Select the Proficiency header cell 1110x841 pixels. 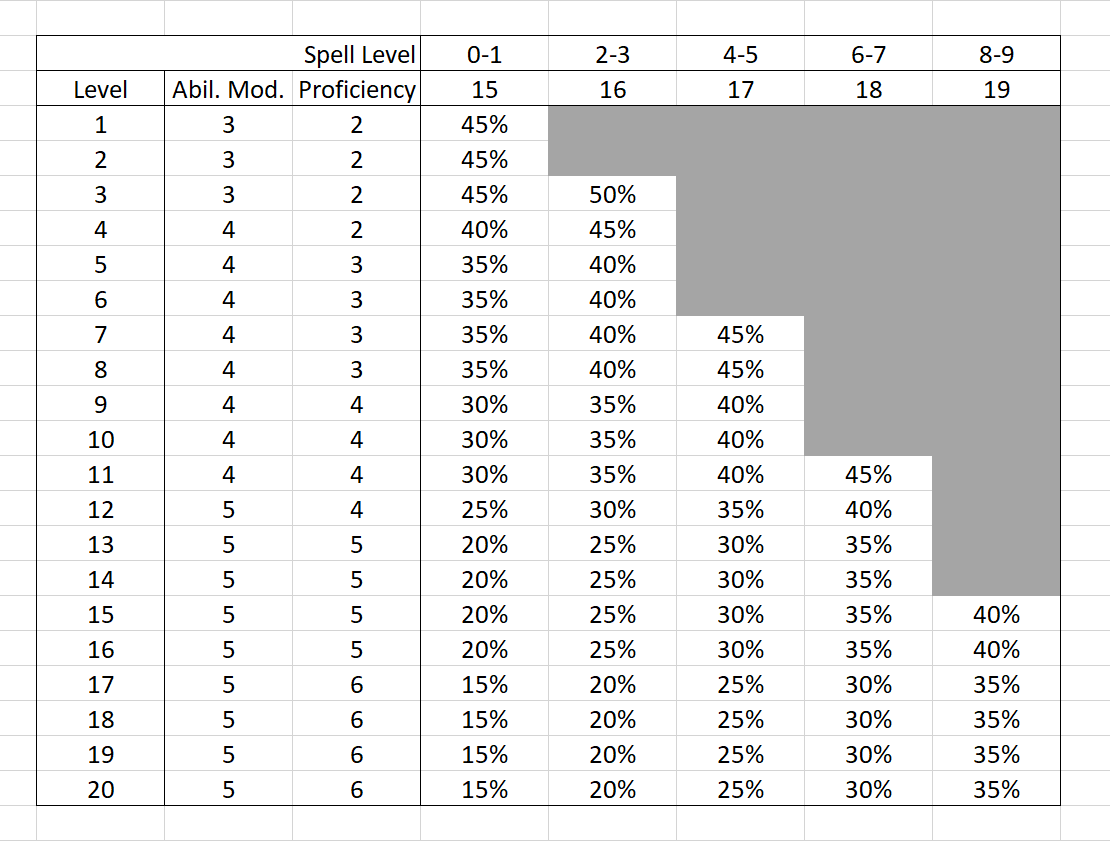click(356, 89)
